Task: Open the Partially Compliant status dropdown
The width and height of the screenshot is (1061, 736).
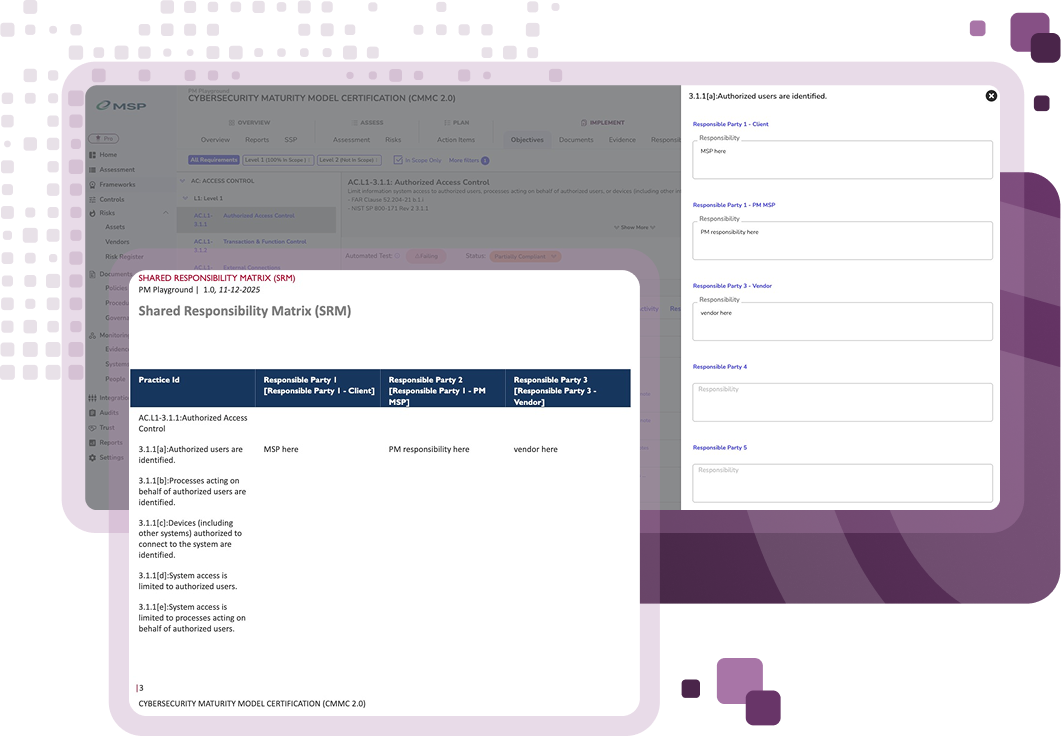Action: coord(525,256)
